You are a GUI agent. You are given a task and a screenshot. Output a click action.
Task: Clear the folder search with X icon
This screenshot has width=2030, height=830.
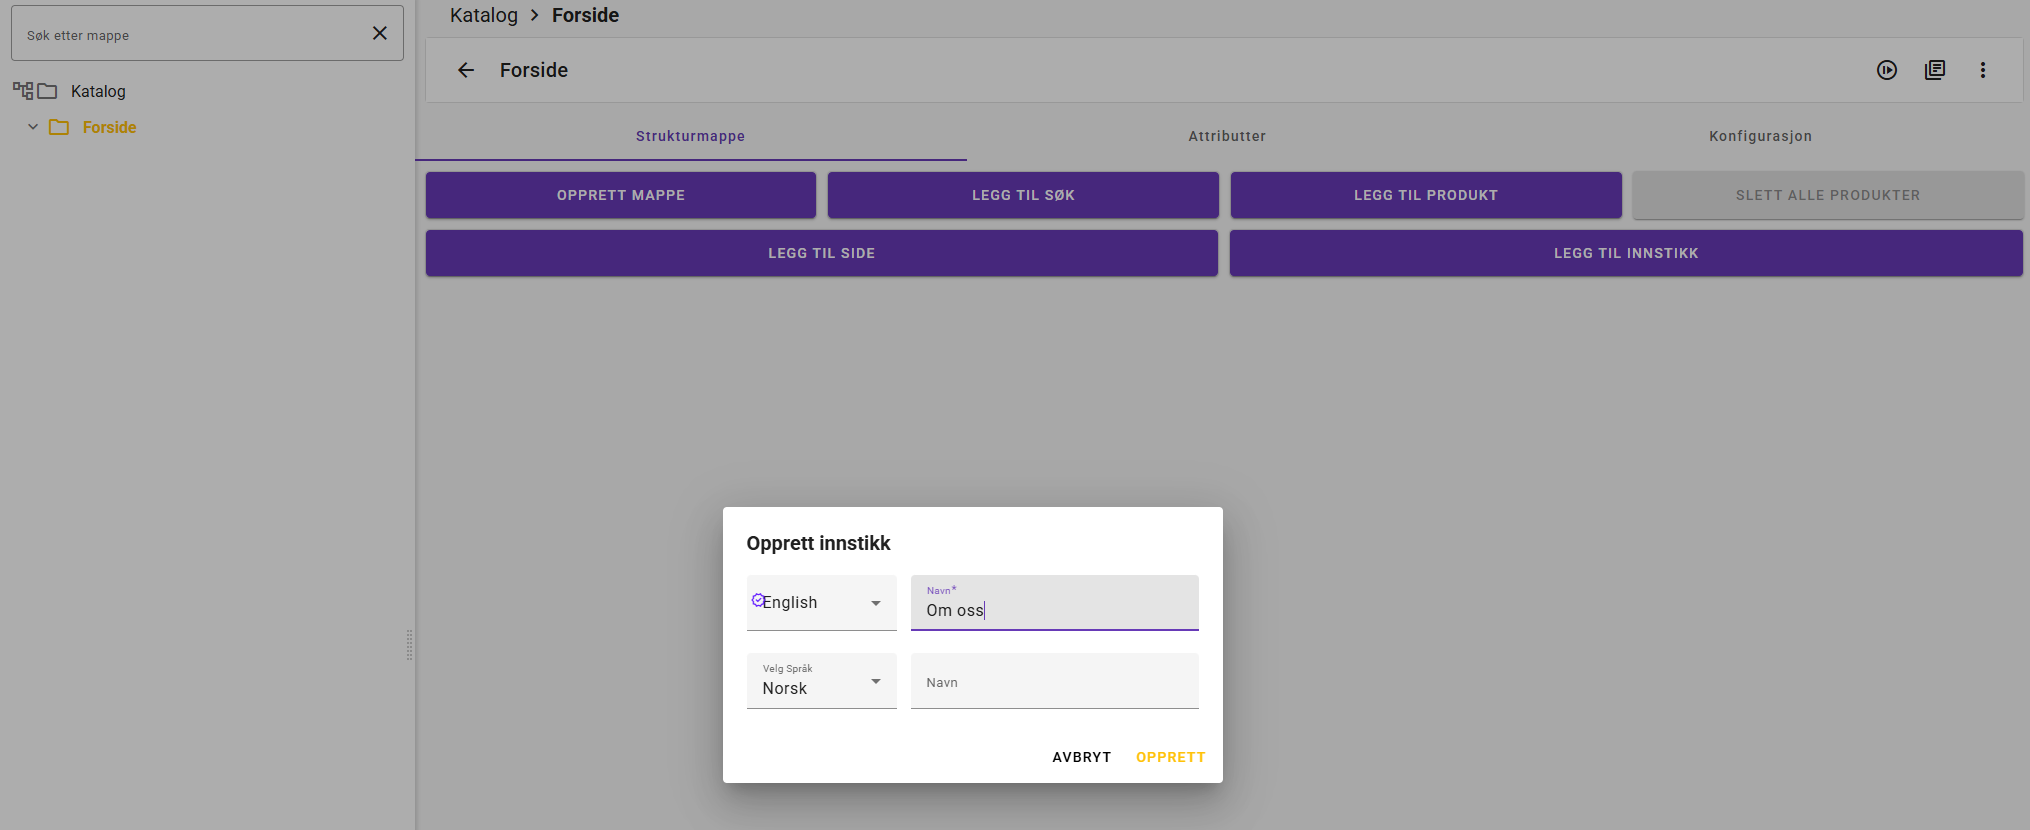(380, 33)
